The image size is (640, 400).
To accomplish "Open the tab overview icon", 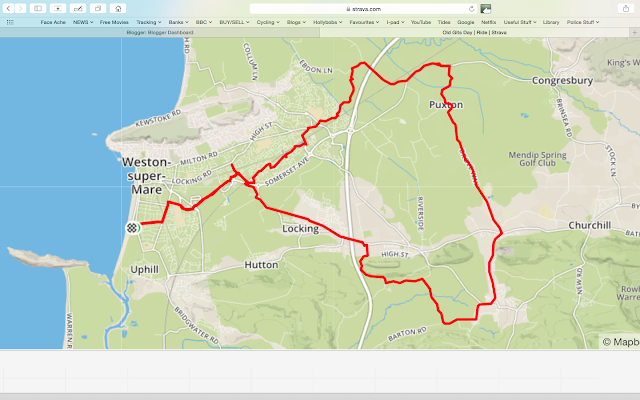I will coord(98,8).
